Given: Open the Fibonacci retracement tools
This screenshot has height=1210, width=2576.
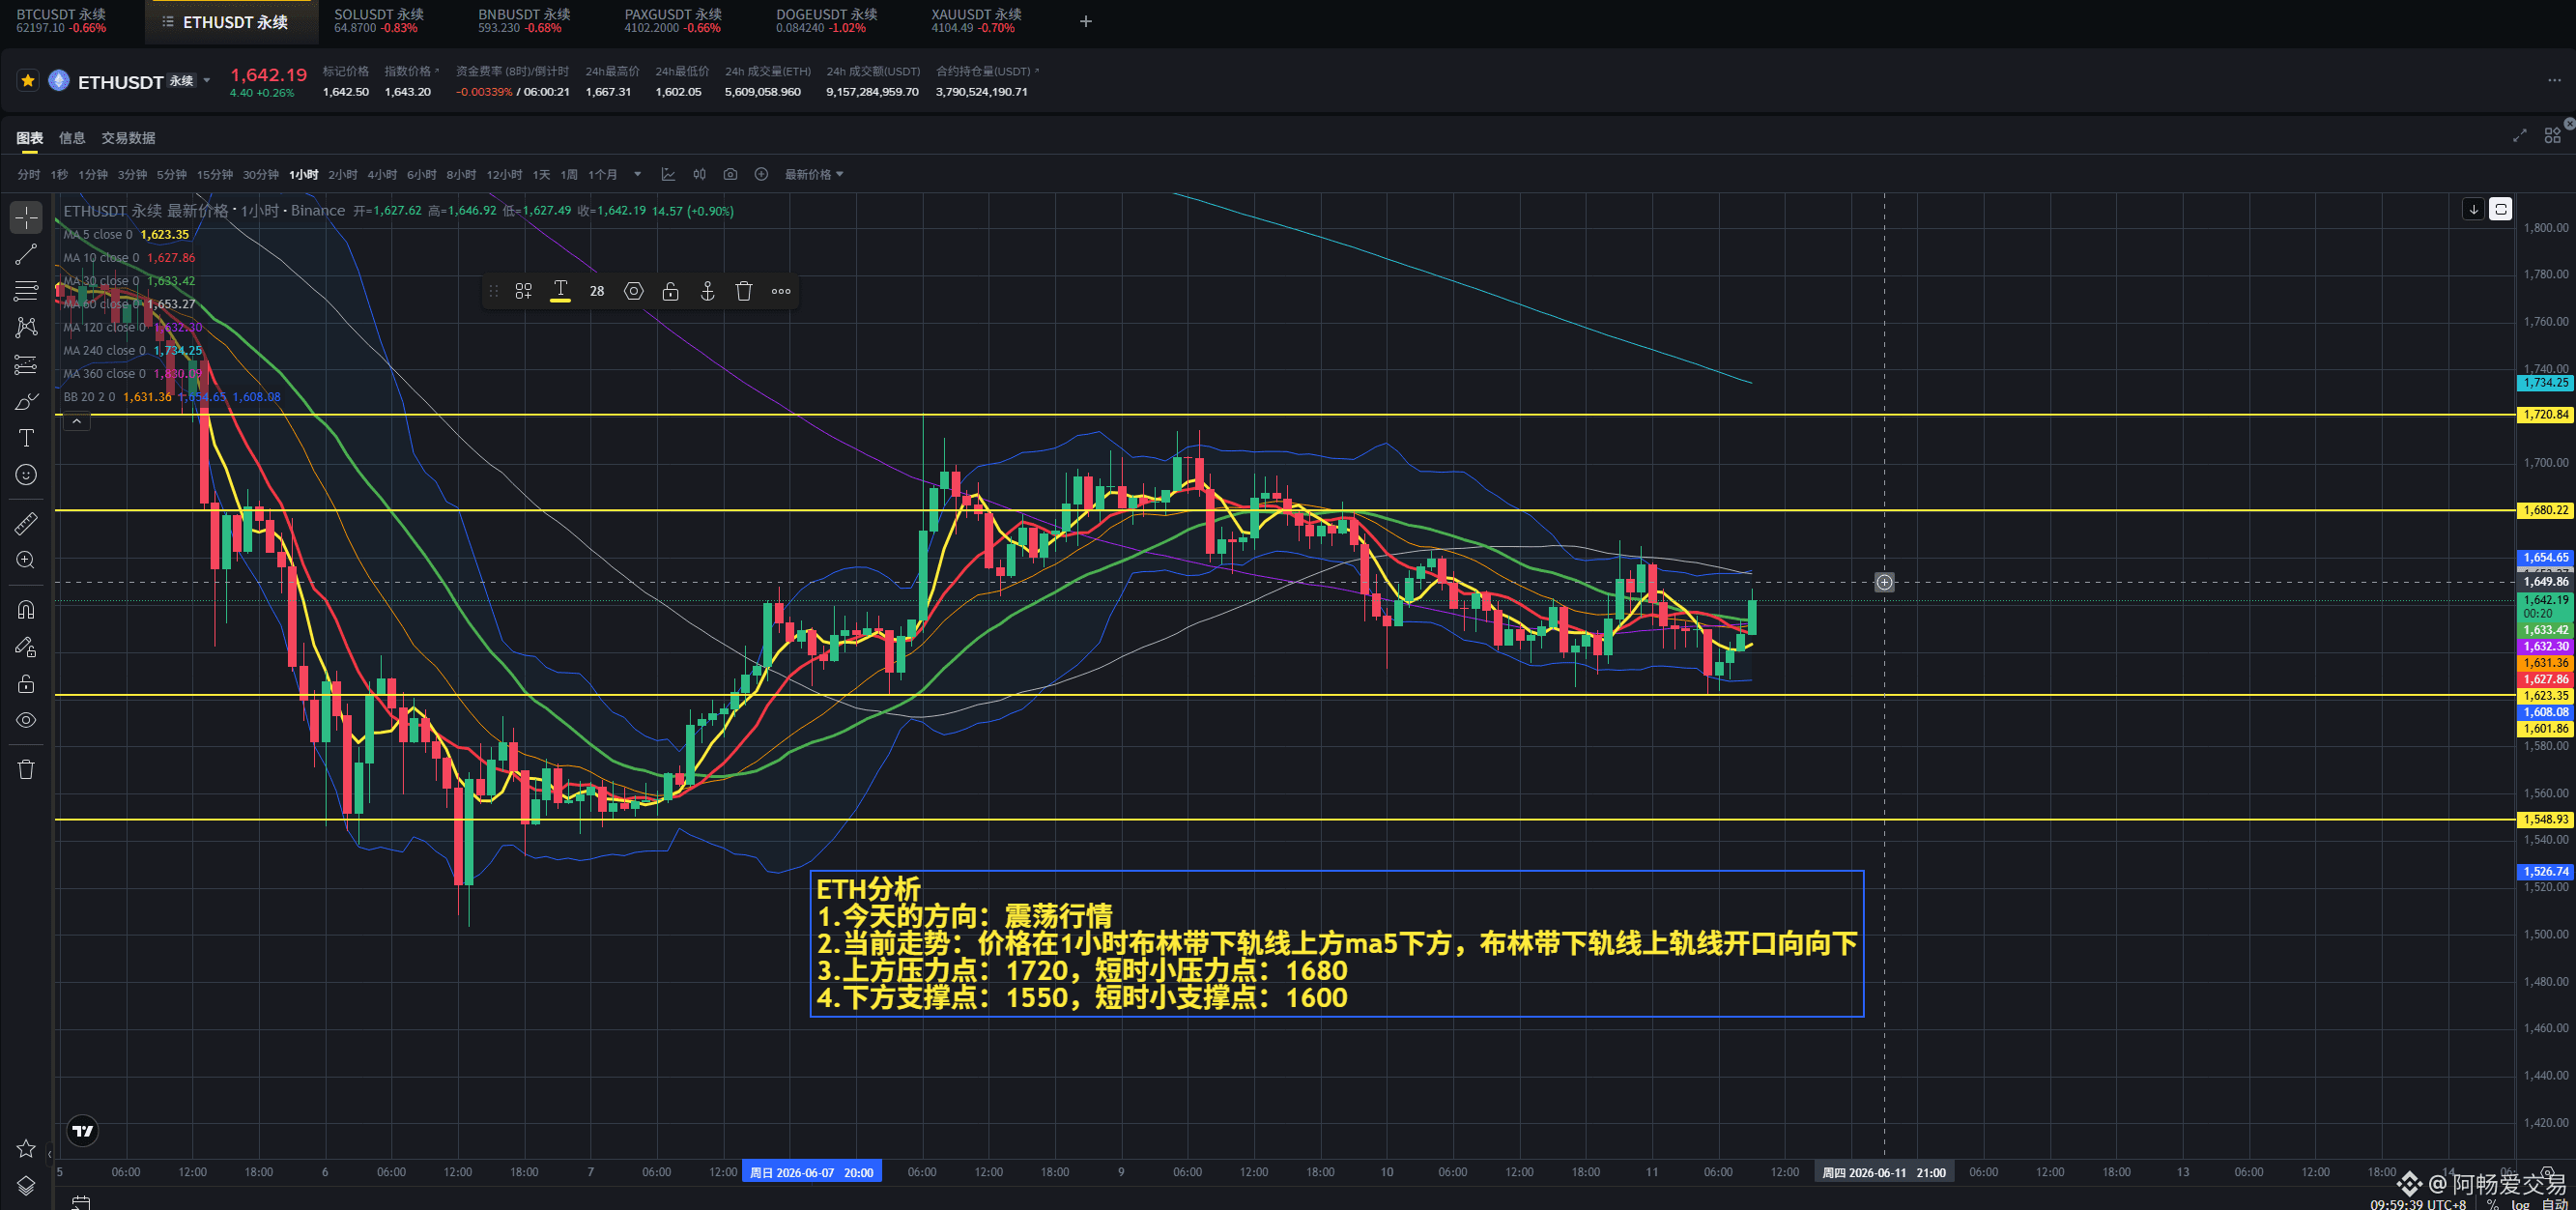Looking at the screenshot, I should point(26,290).
